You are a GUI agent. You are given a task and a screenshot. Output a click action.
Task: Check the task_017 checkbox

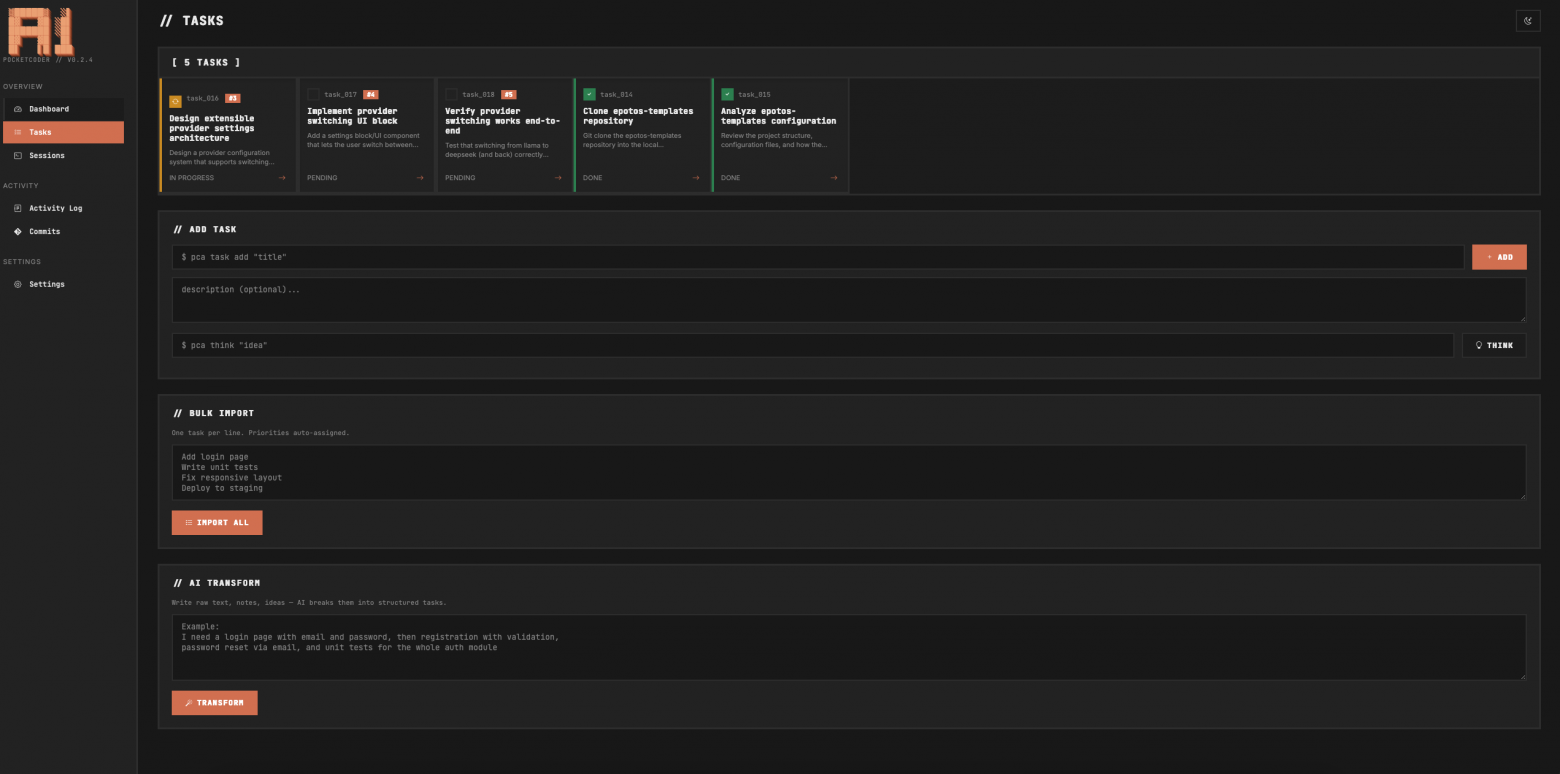point(313,95)
